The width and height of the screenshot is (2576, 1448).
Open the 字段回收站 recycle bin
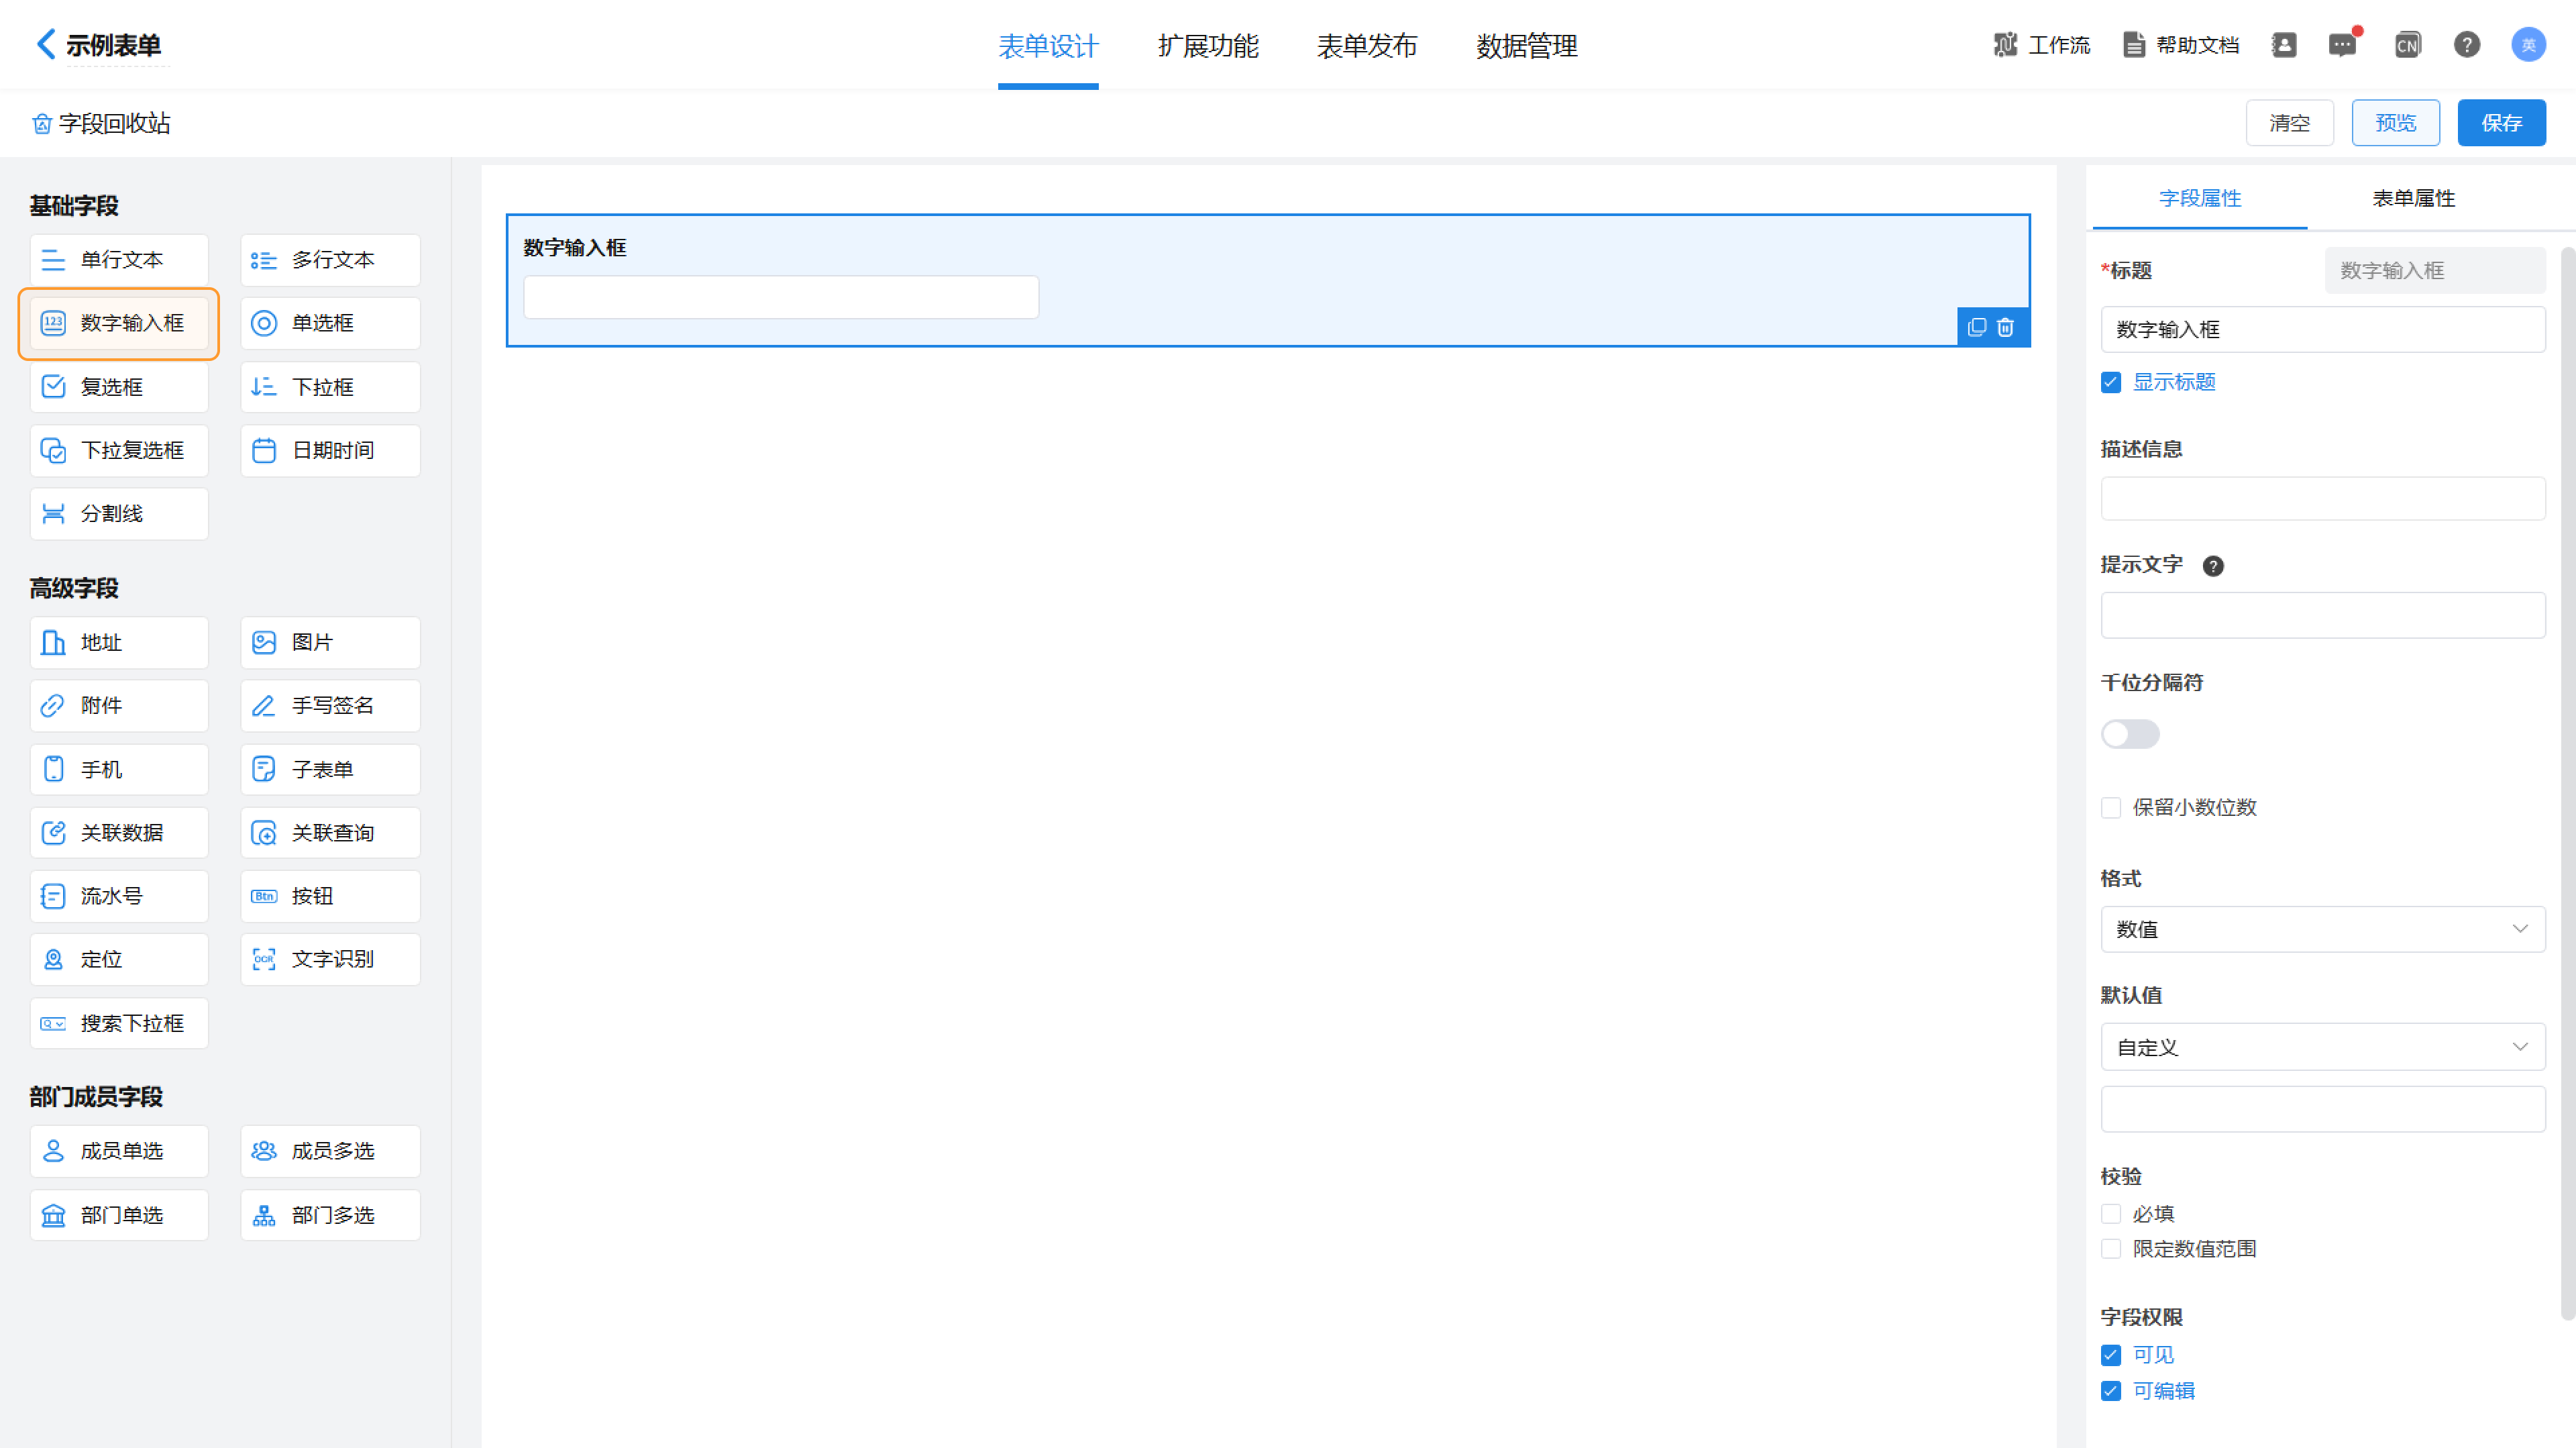coord(101,123)
